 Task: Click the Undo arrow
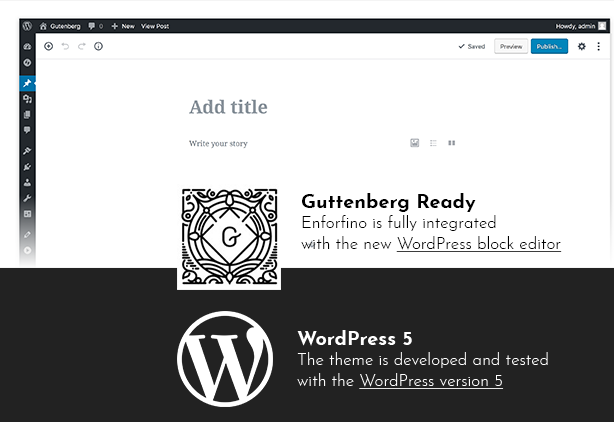click(65, 46)
